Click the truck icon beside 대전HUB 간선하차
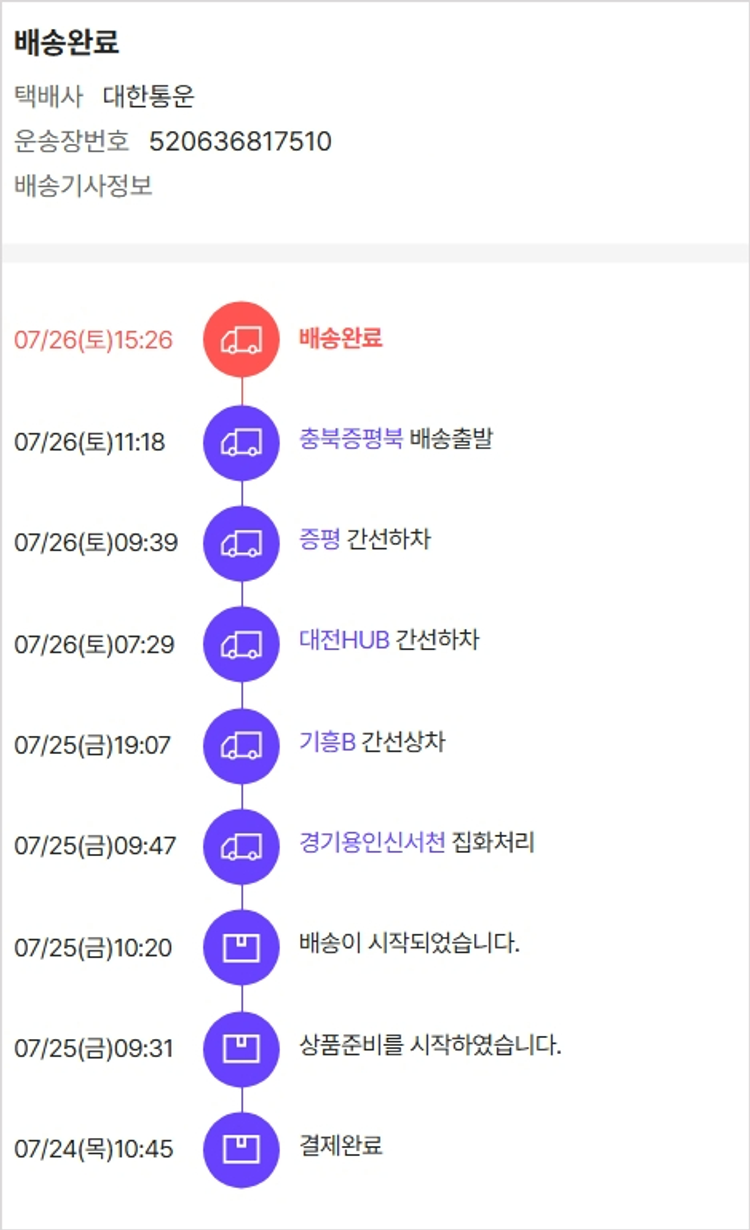 pos(241,644)
